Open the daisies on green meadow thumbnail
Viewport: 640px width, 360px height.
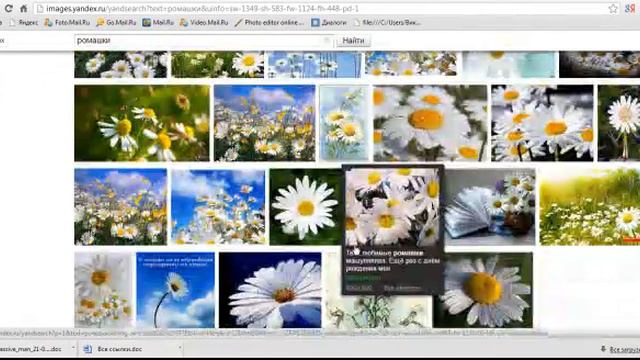142,123
